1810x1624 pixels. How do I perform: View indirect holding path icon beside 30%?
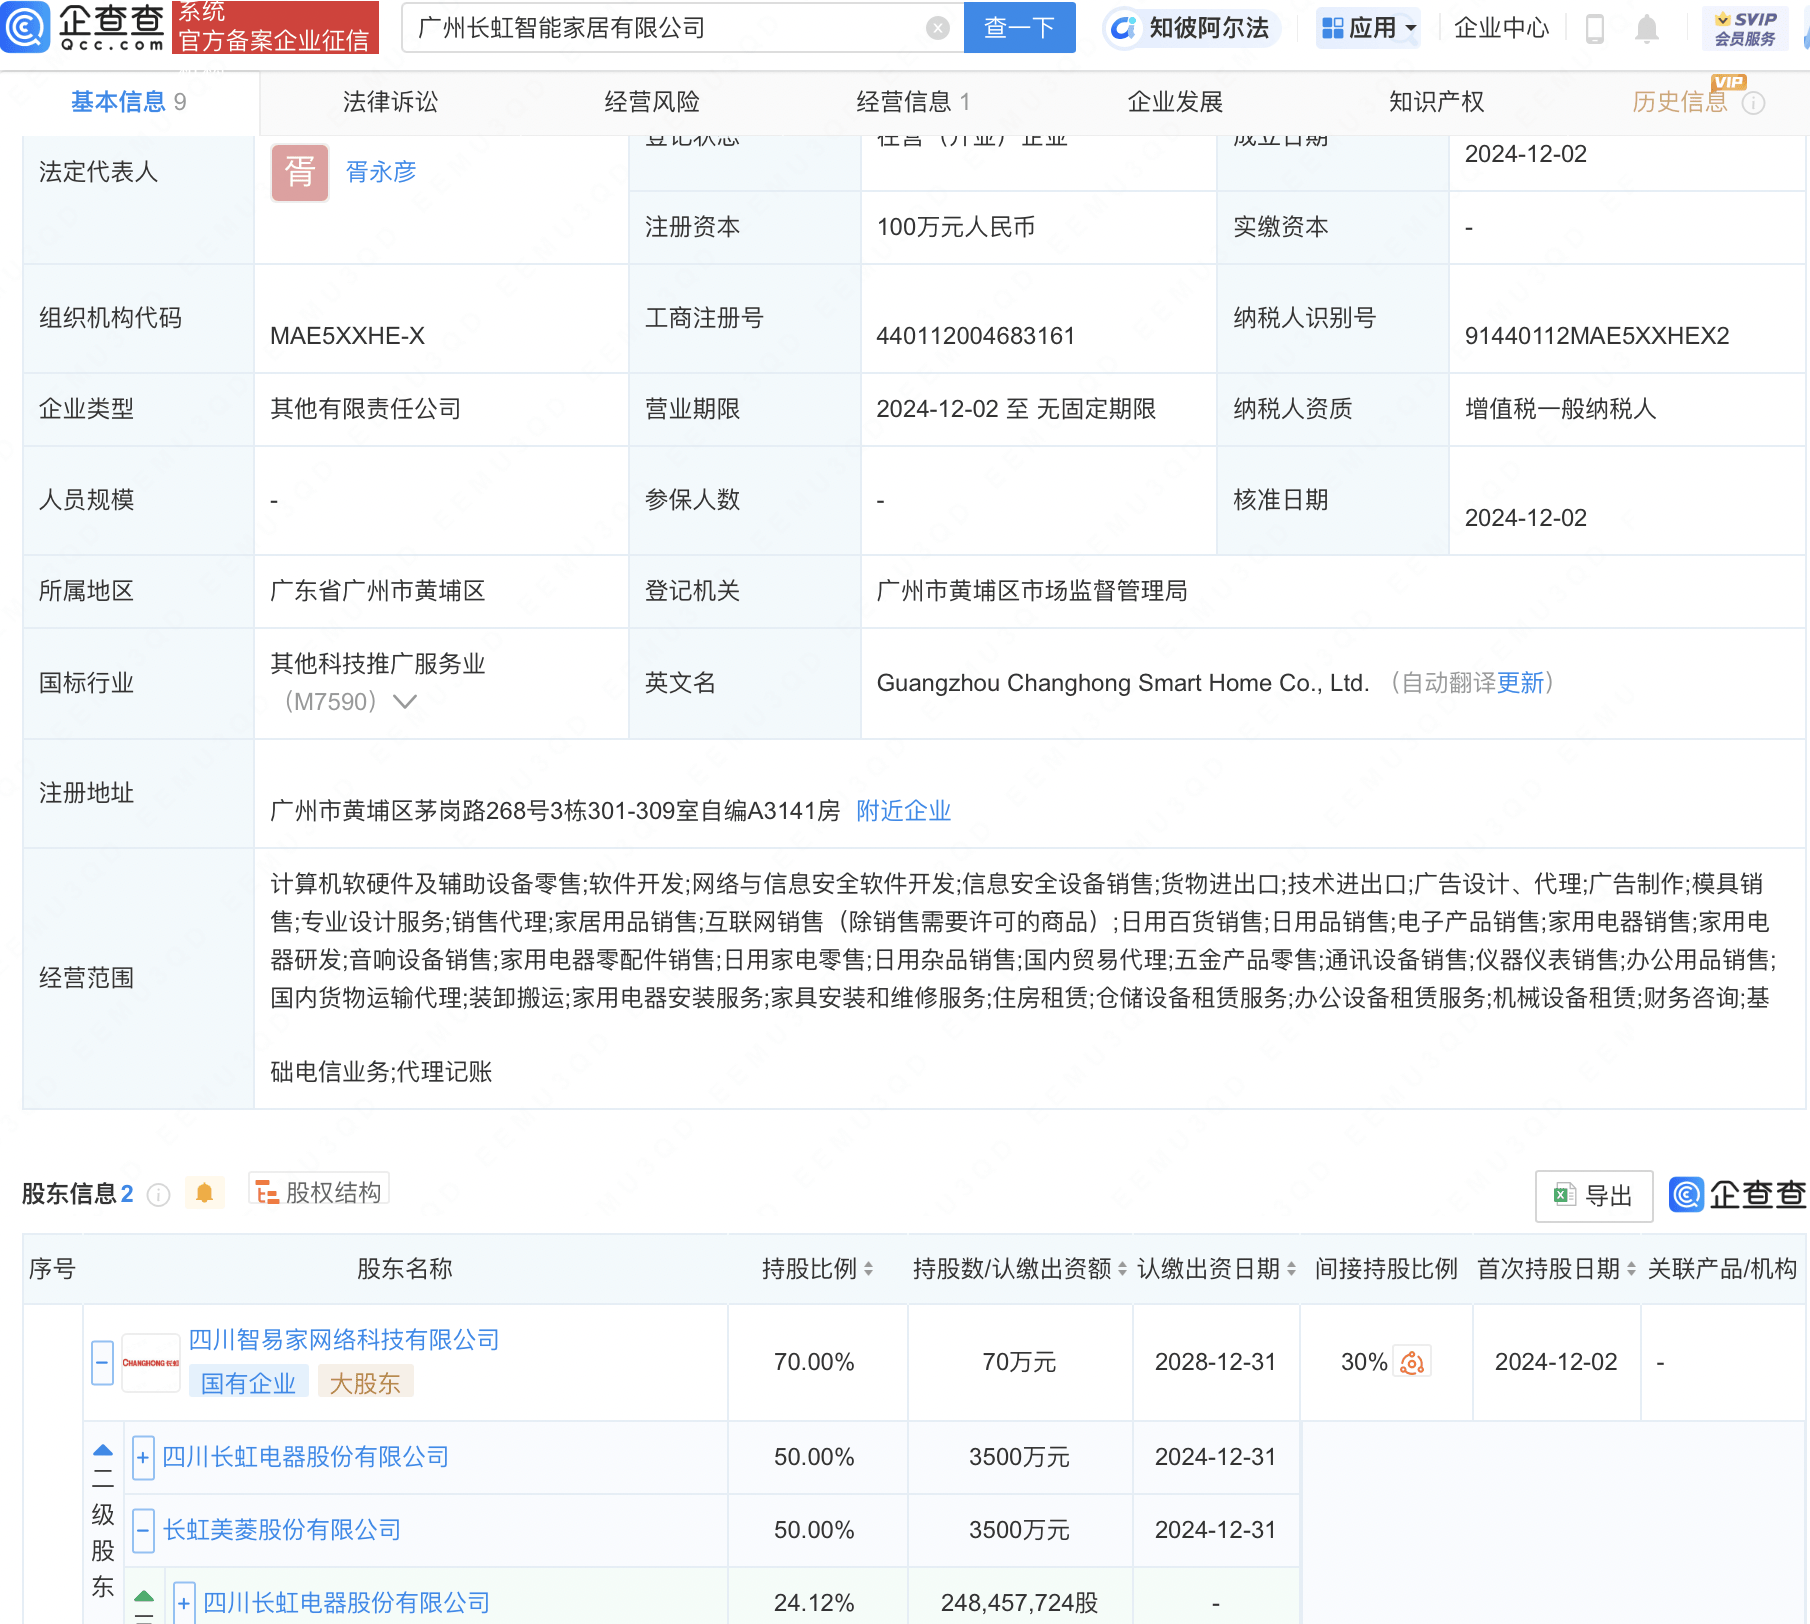[1412, 1362]
